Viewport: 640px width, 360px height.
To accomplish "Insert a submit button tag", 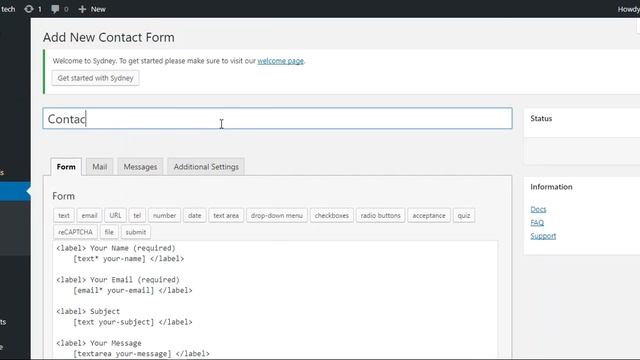I will coord(136,232).
